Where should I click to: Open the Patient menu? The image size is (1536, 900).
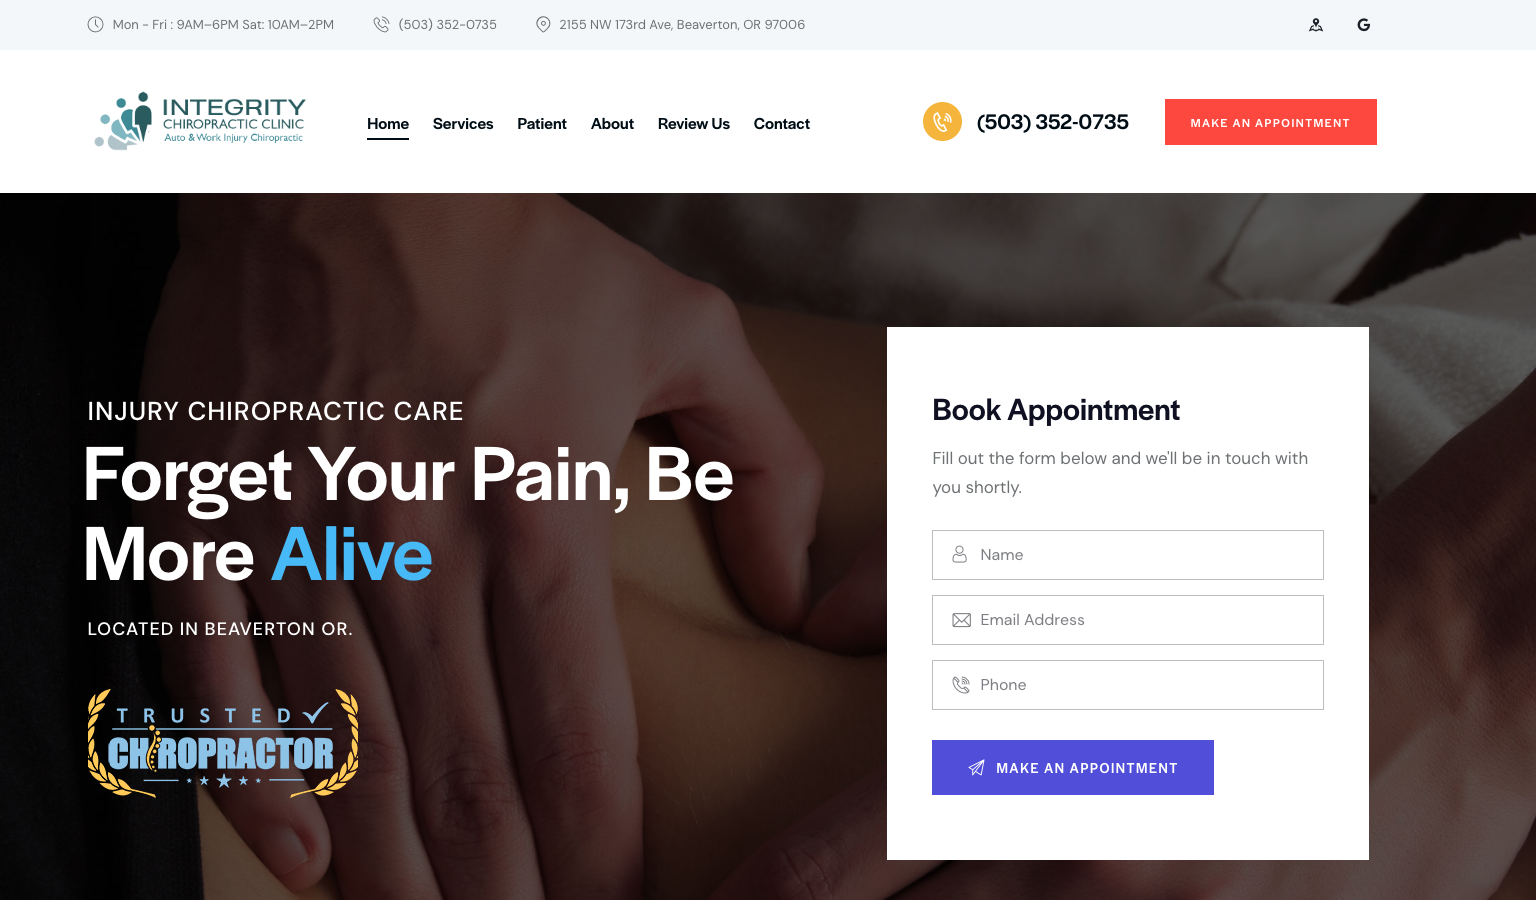(x=542, y=124)
